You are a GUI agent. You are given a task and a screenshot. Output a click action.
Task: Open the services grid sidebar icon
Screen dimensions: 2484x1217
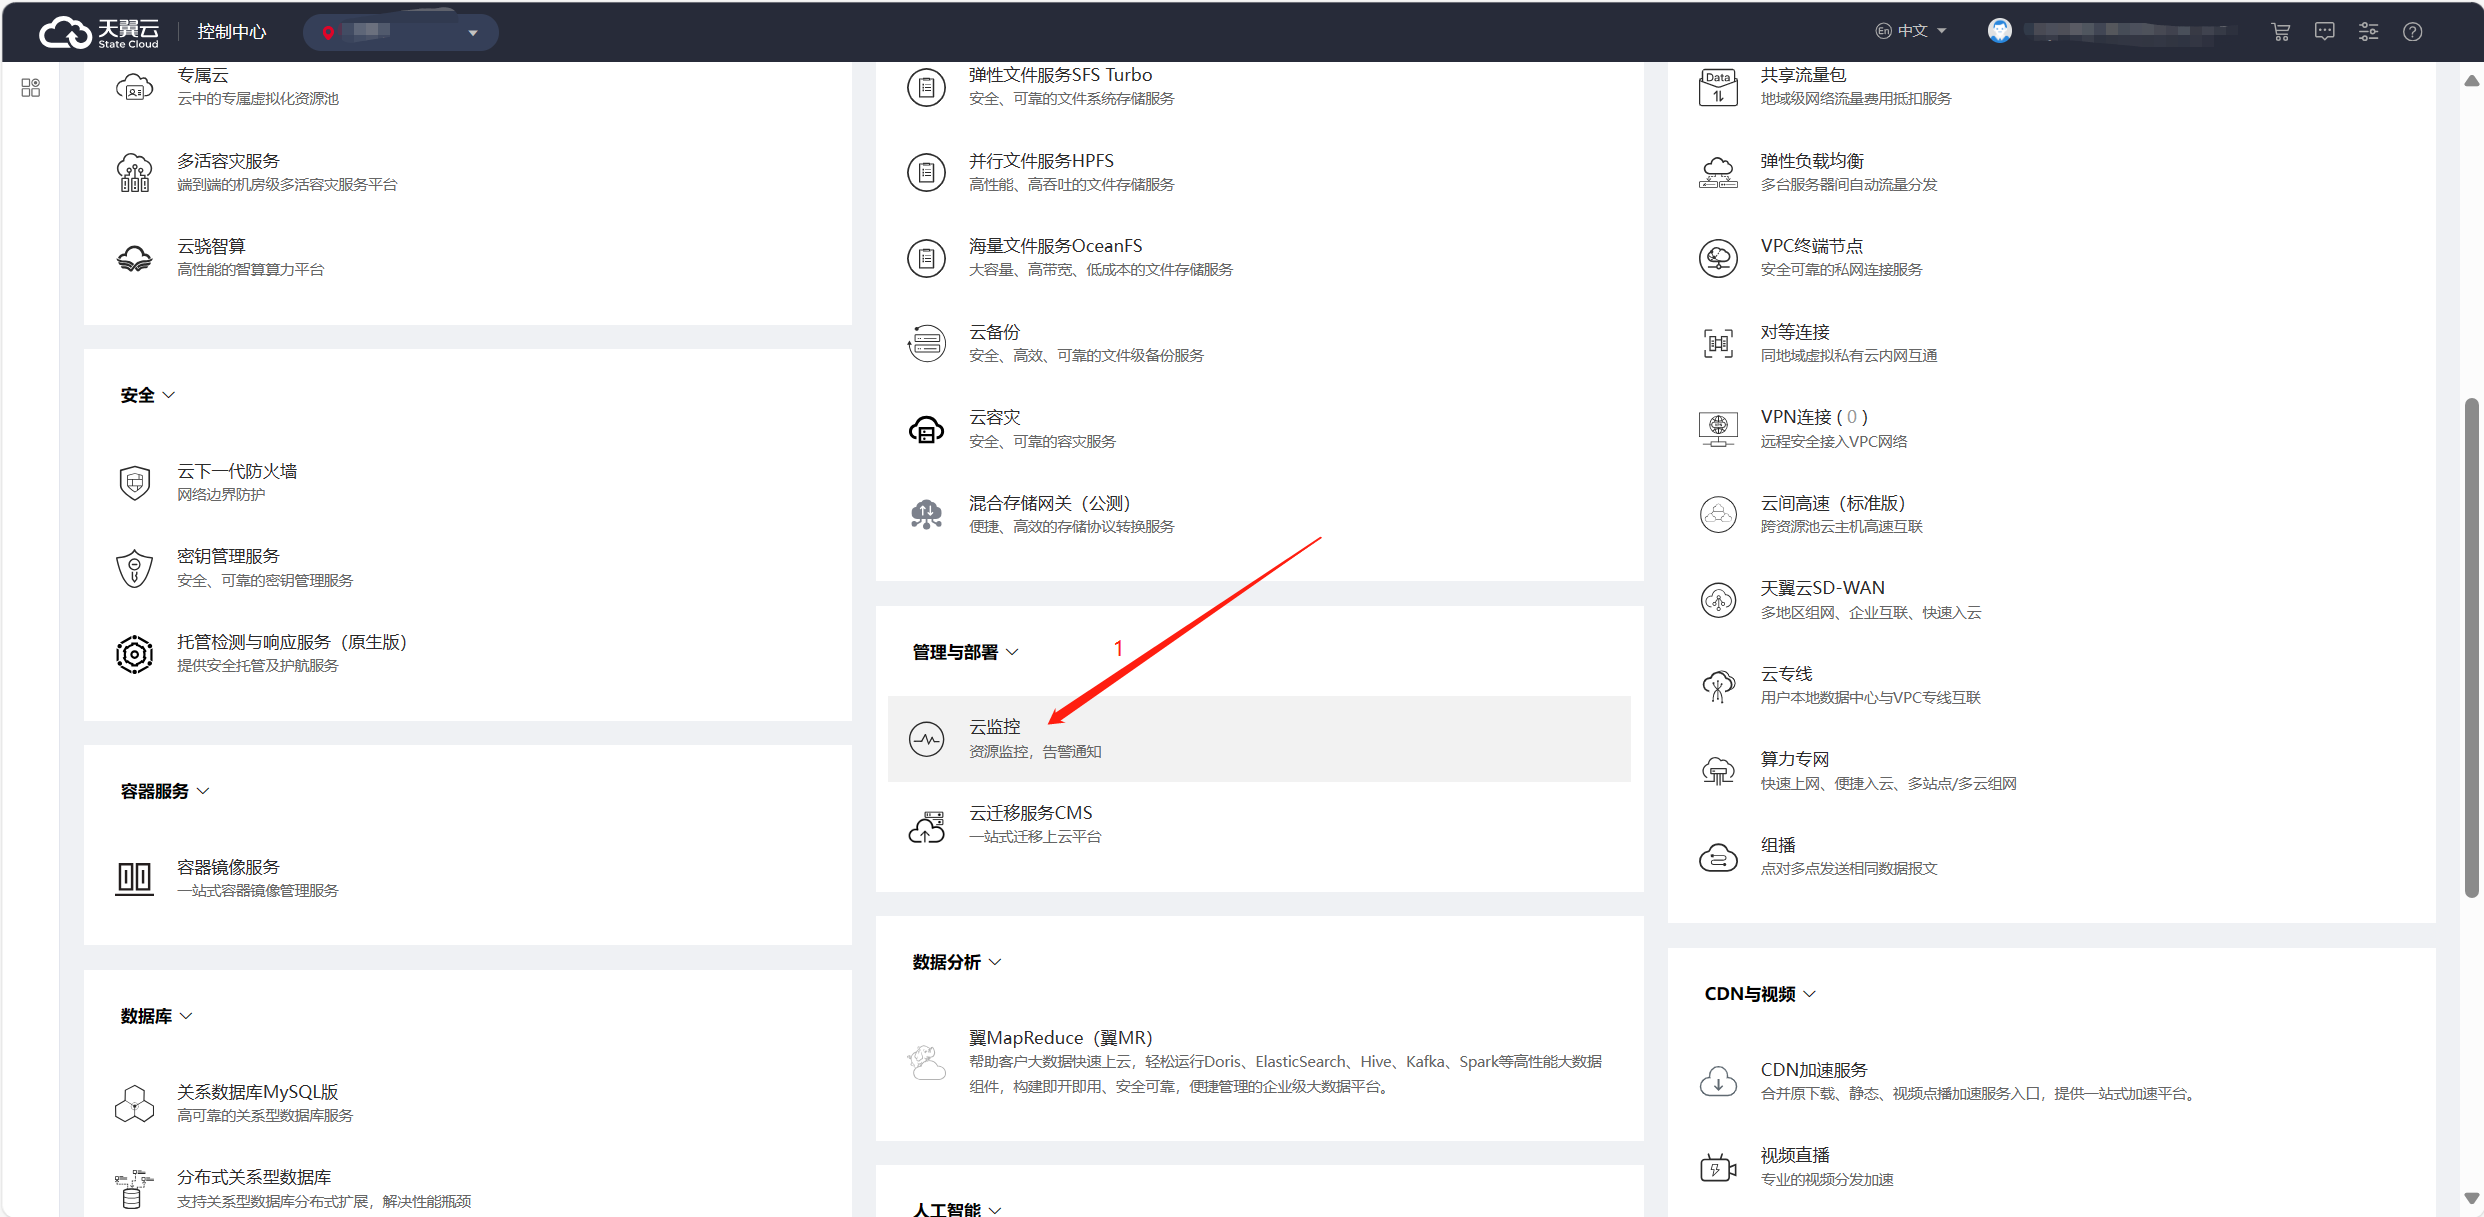31,88
